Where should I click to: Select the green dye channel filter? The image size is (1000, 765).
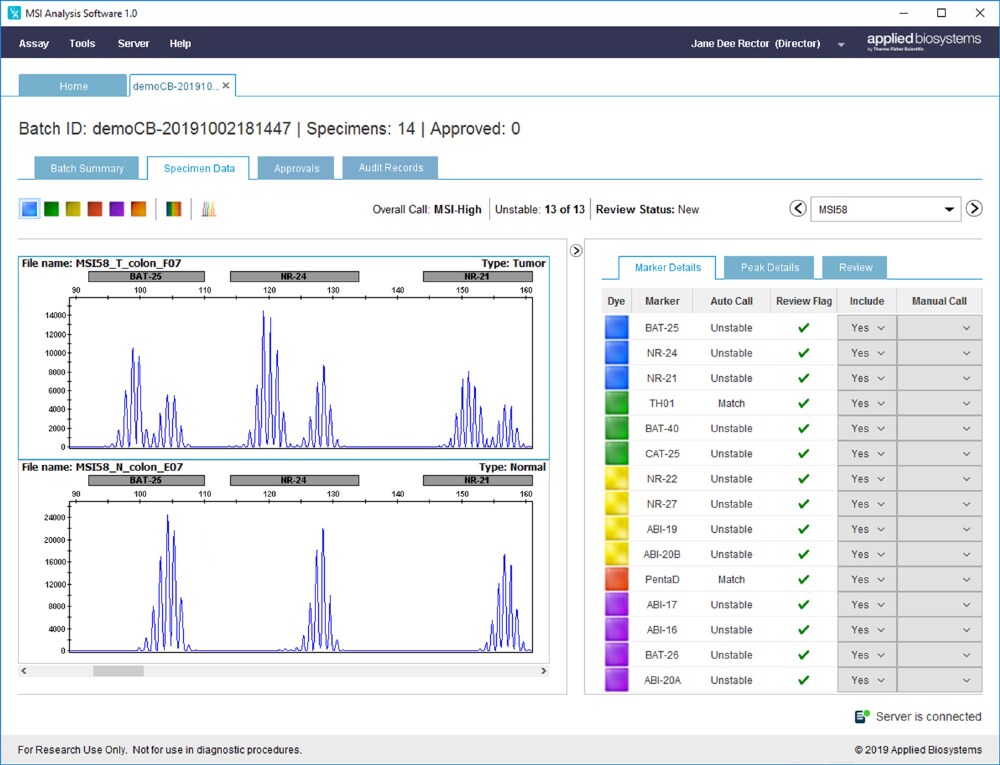pyautogui.click(x=51, y=208)
